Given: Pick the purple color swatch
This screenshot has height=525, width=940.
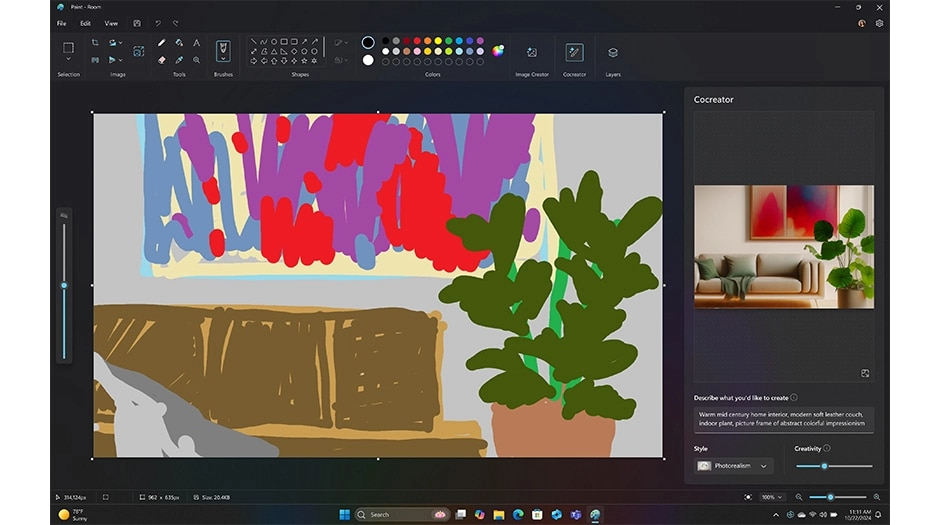Looking at the screenshot, I should pyautogui.click(x=480, y=41).
